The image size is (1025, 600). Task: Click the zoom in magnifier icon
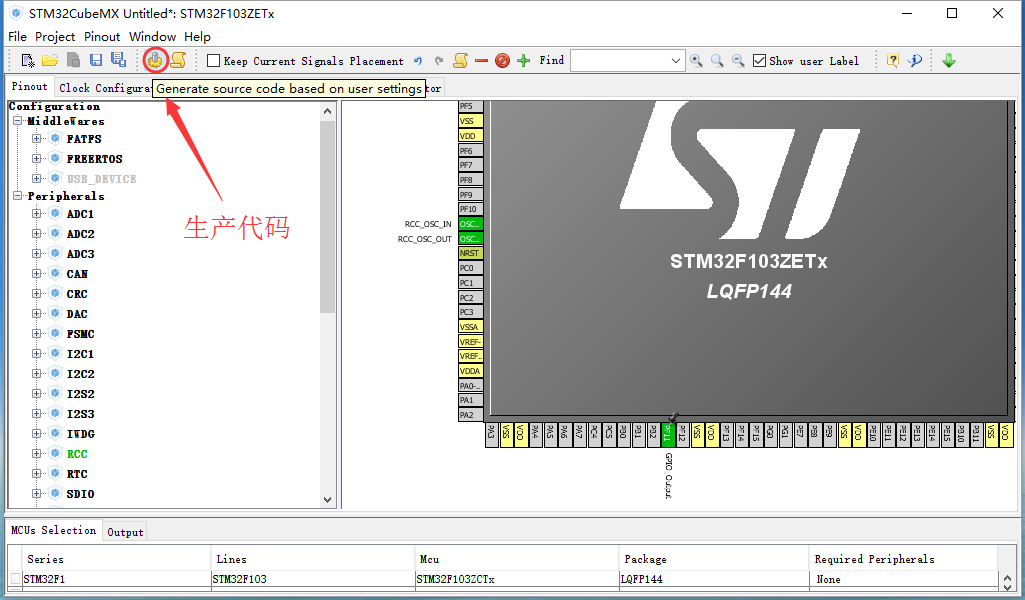(696, 61)
